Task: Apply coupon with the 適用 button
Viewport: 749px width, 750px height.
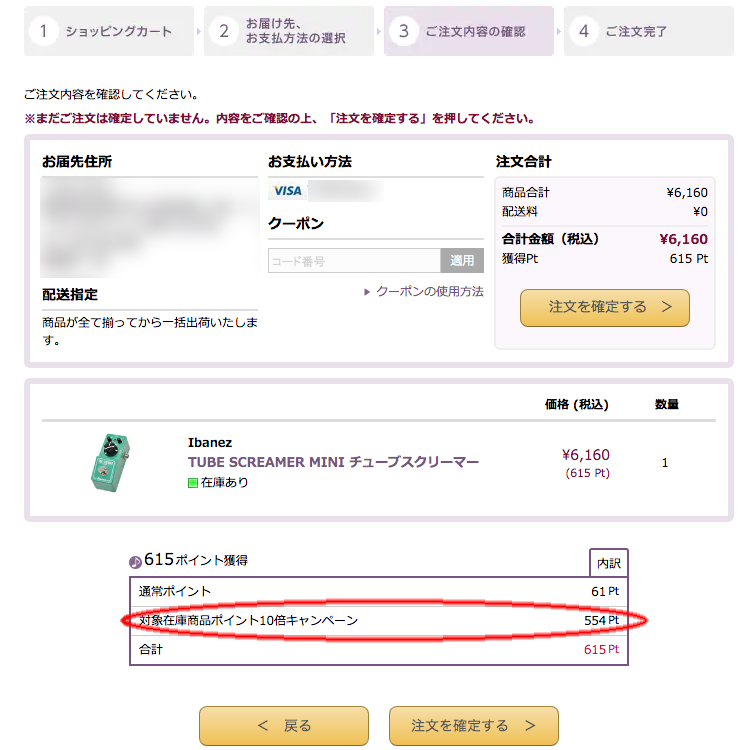Action: point(462,261)
